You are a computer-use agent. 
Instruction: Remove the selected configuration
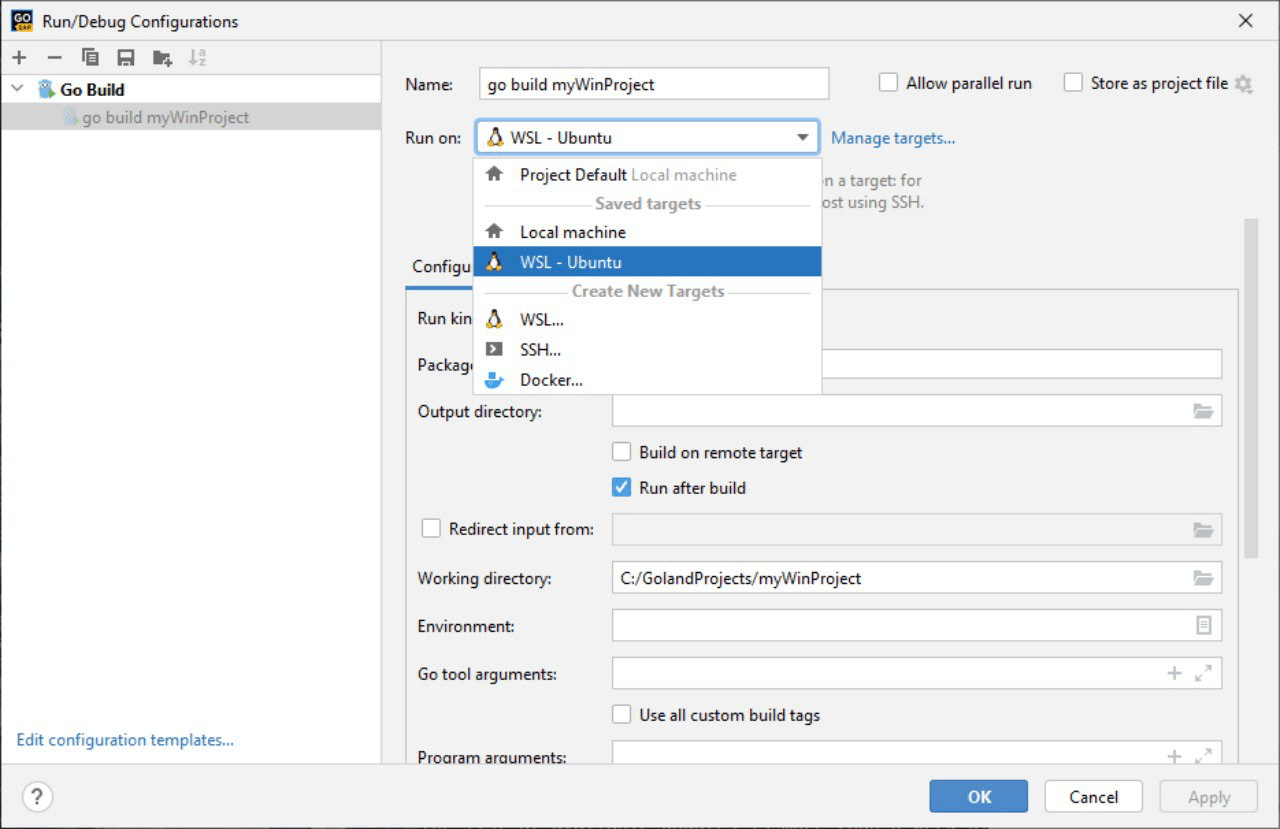(x=54, y=57)
